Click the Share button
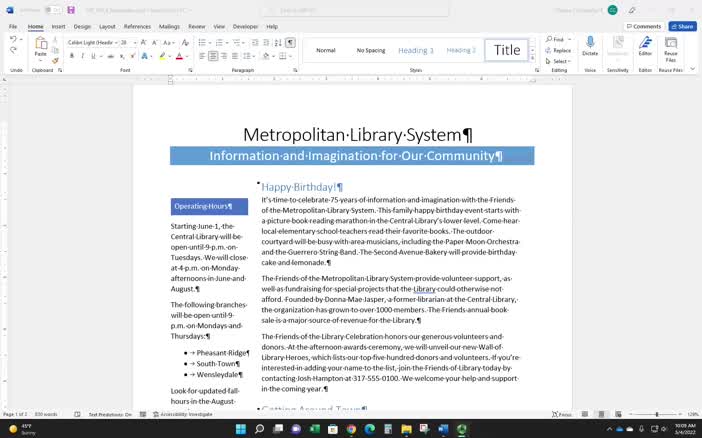This screenshot has height=438, width=702. pyautogui.click(x=683, y=26)
